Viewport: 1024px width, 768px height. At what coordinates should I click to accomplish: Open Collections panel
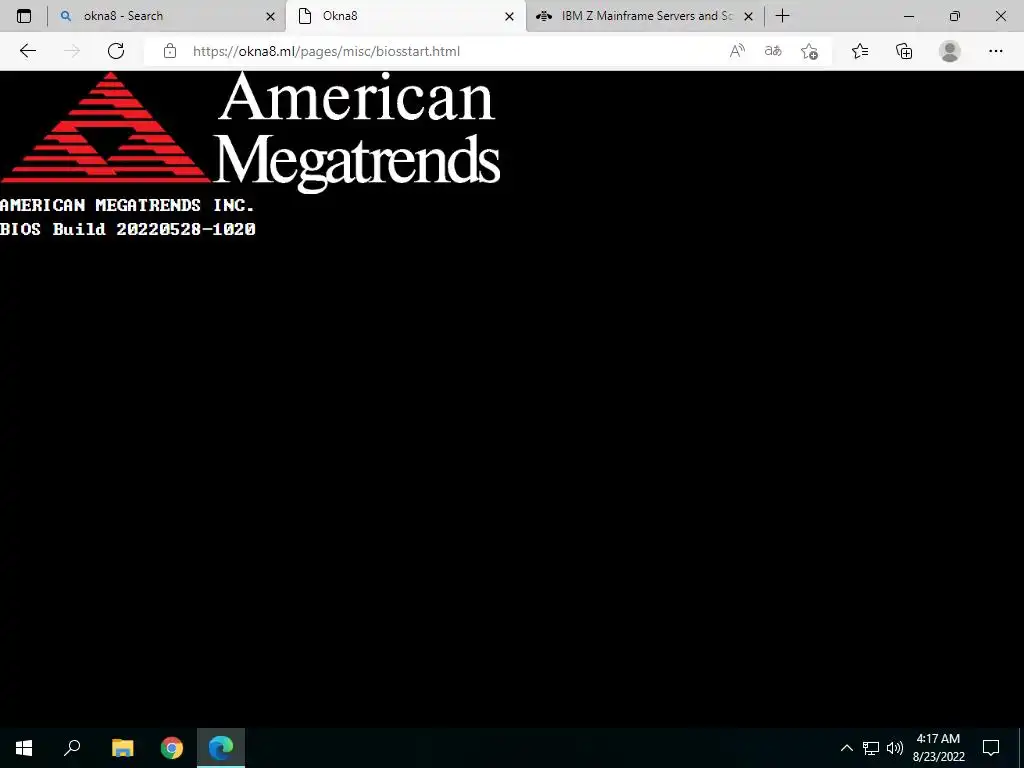coord(904,51)
